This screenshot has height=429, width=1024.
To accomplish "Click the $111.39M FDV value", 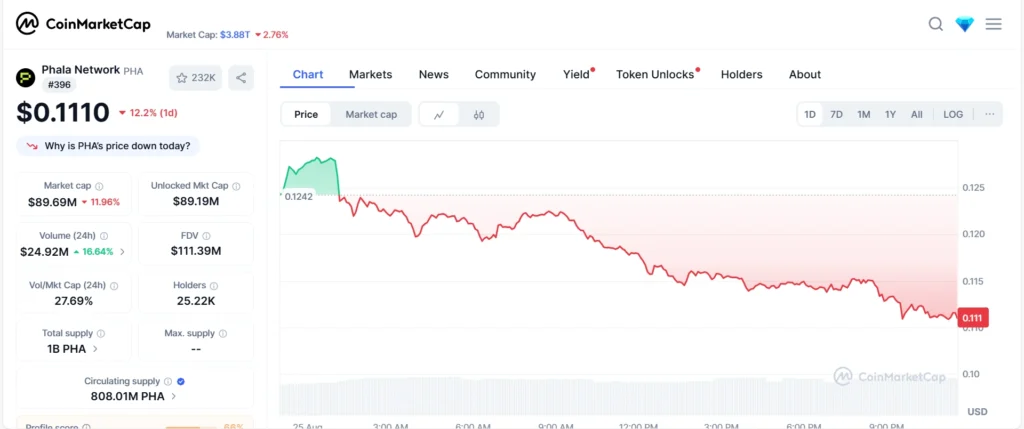I will 196,251.
